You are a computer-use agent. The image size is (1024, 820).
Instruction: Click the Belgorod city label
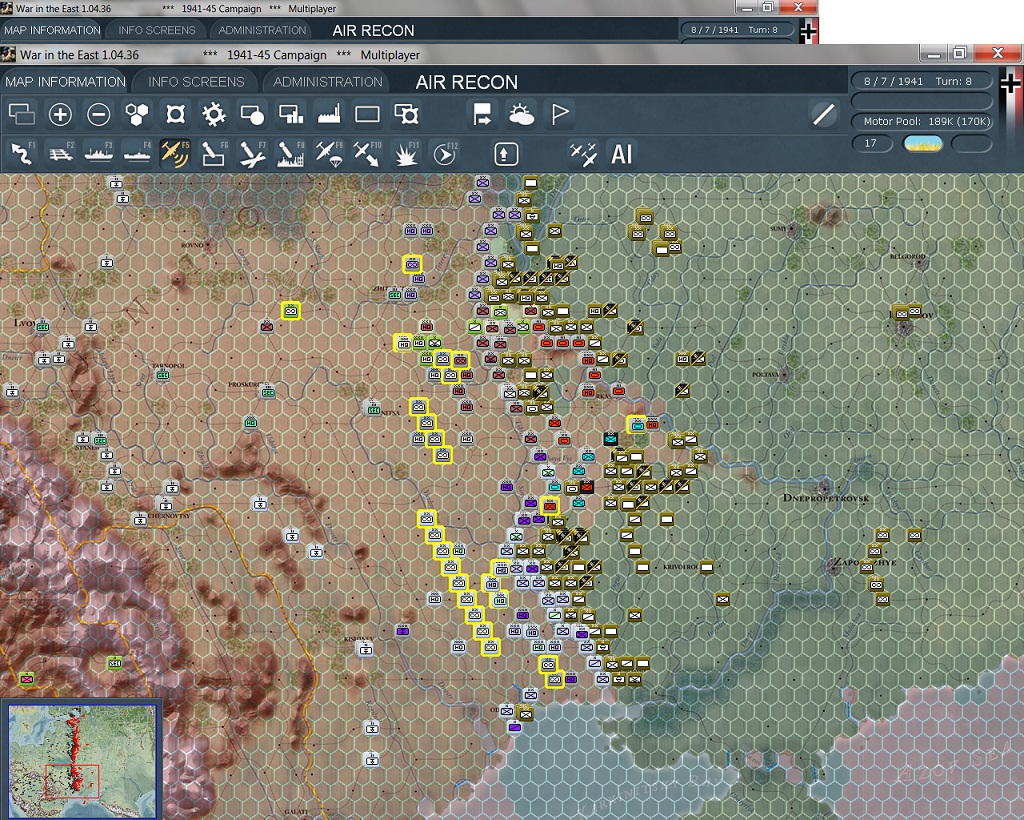click(x=908, y=257)
